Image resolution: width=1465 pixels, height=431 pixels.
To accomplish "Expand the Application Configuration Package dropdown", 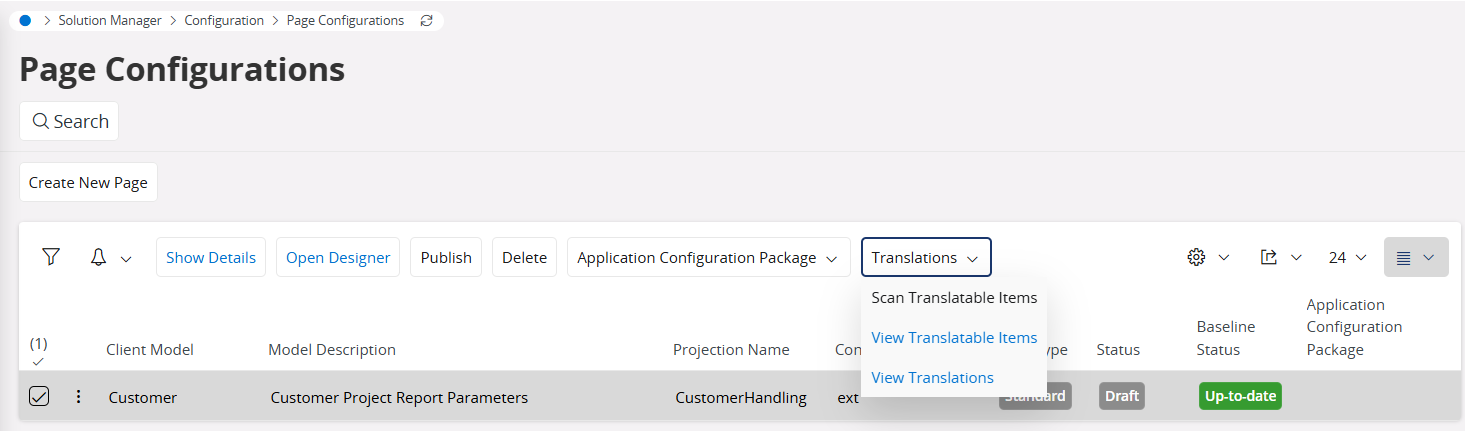I will pyautogui.click(x=708, y=257).
